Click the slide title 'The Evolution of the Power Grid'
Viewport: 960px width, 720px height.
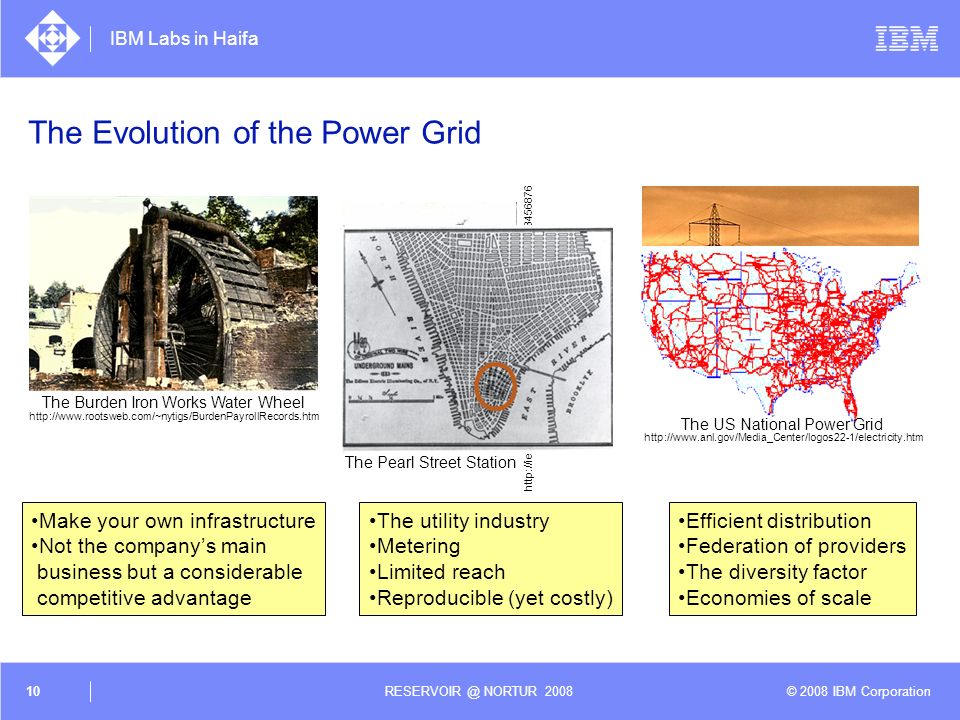coord(255,132)
